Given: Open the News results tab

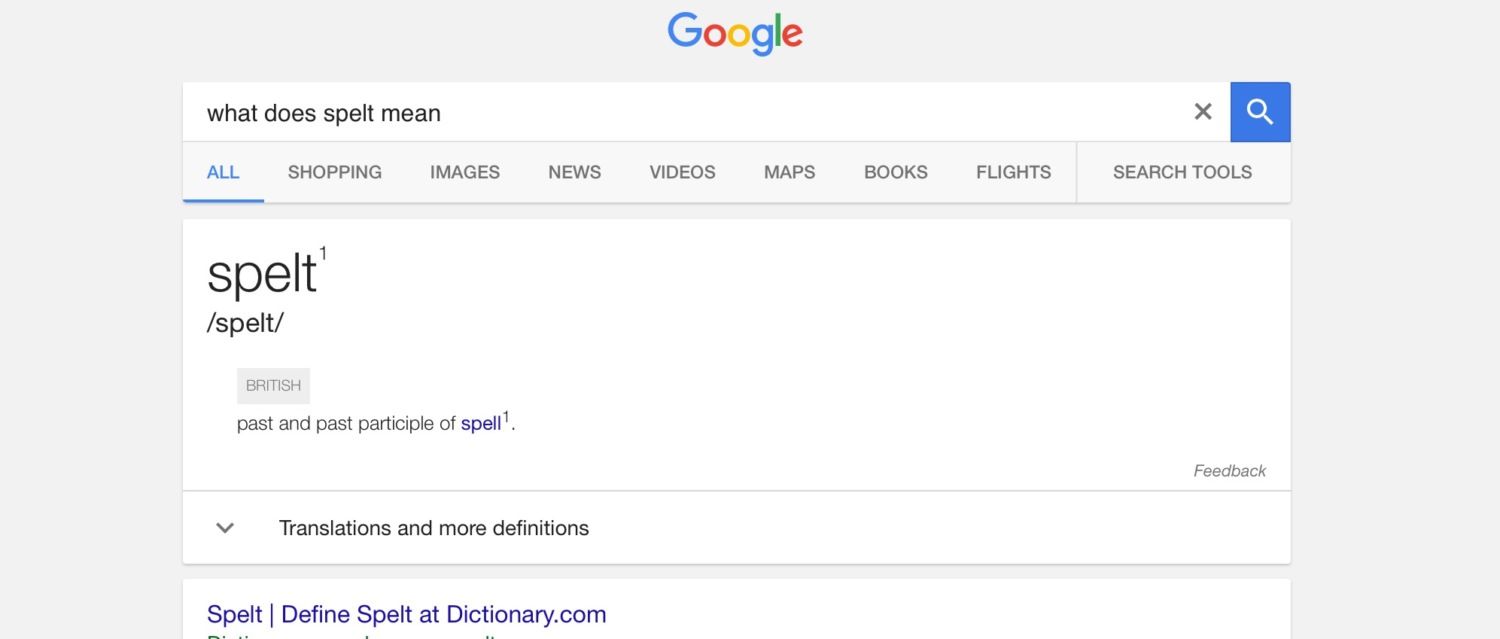Looking at the screenshot, I should tap(574, 172).
